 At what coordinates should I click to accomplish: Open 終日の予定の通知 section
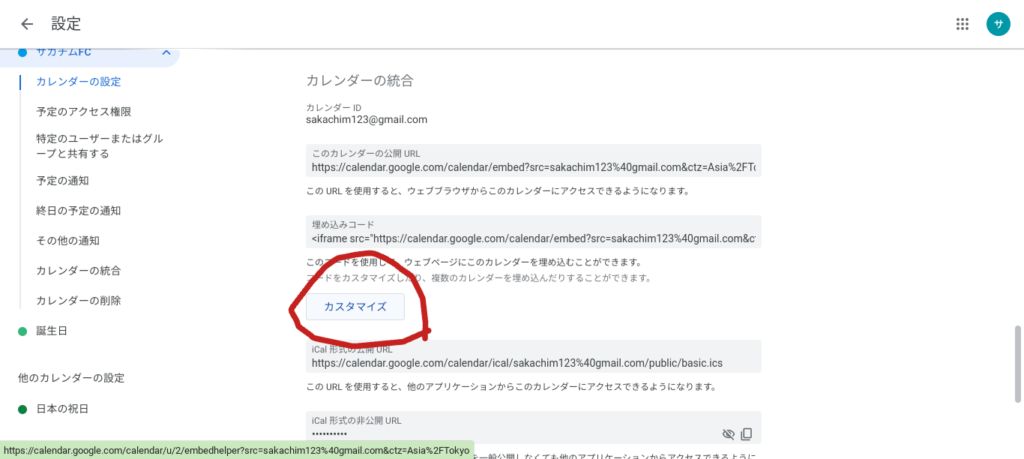78,211
